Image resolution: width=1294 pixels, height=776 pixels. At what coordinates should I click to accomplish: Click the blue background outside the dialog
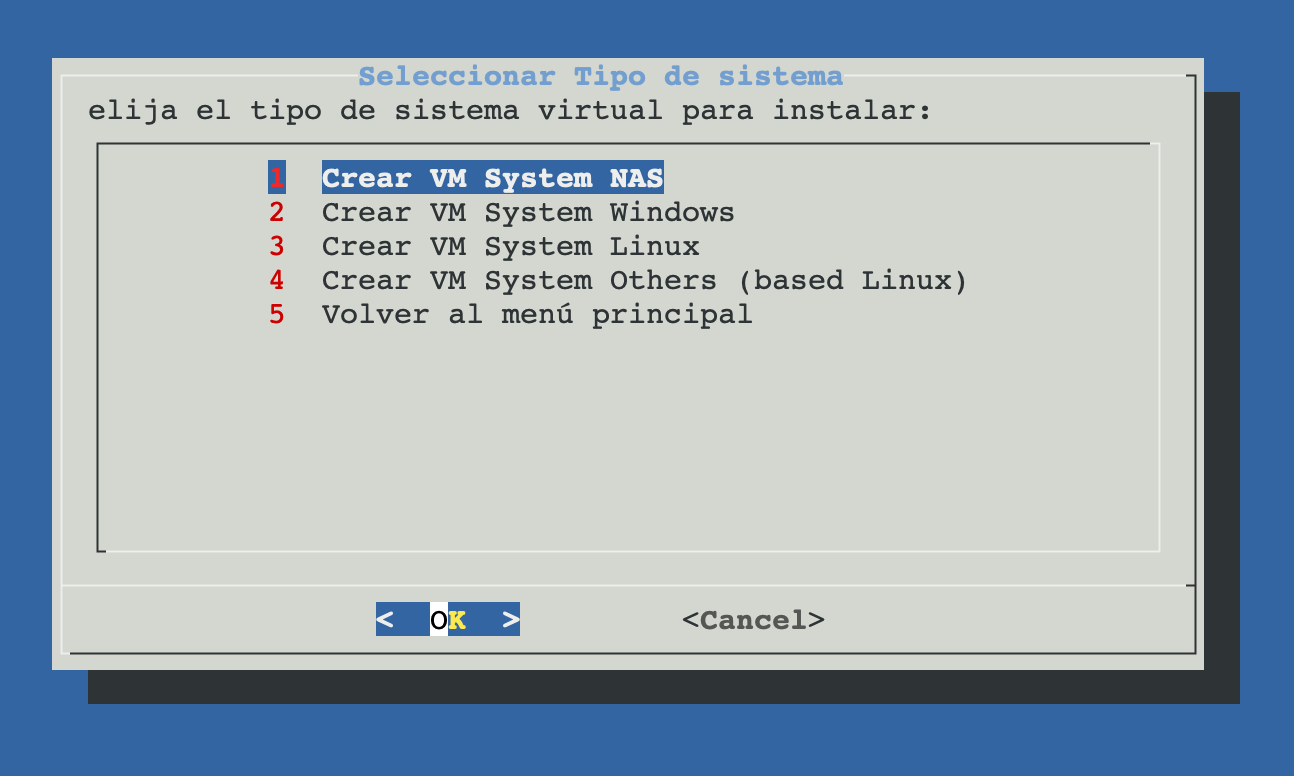640,740
